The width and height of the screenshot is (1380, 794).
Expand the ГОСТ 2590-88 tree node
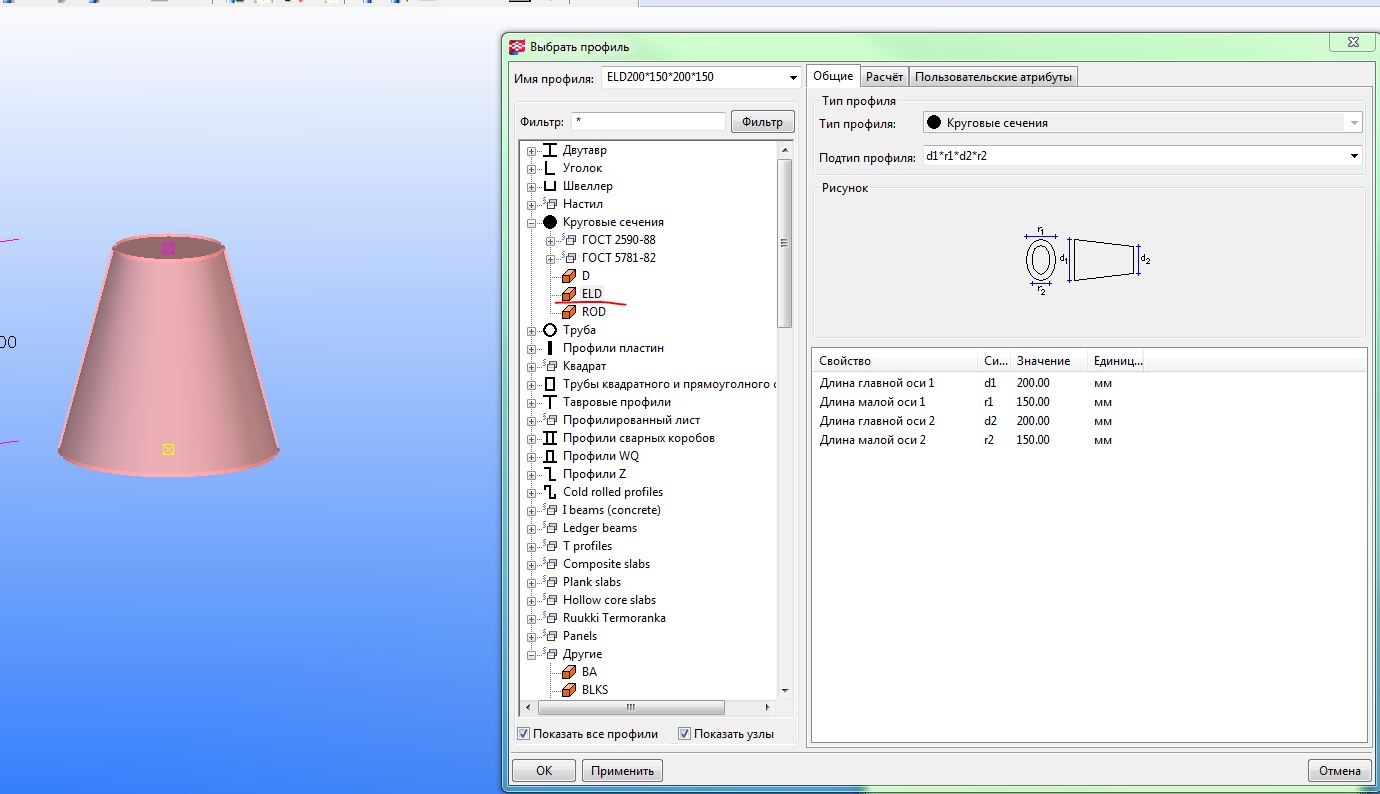[x=549, y=240]
